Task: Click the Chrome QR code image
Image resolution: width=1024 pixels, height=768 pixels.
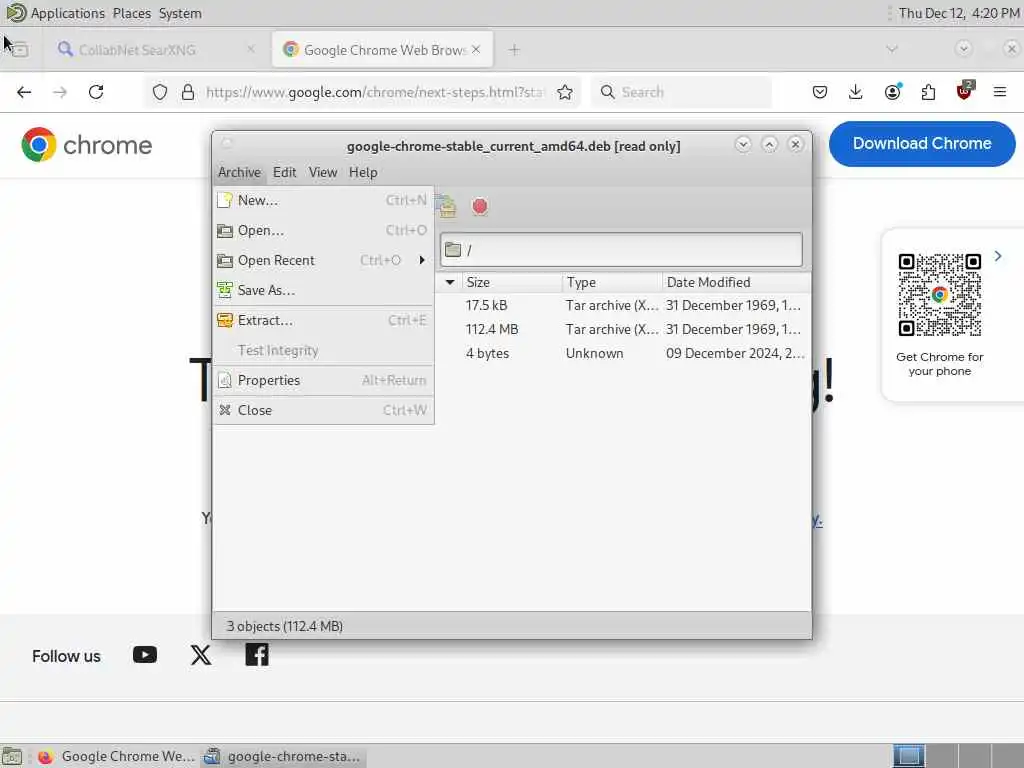Action: (x=939, y=295)
